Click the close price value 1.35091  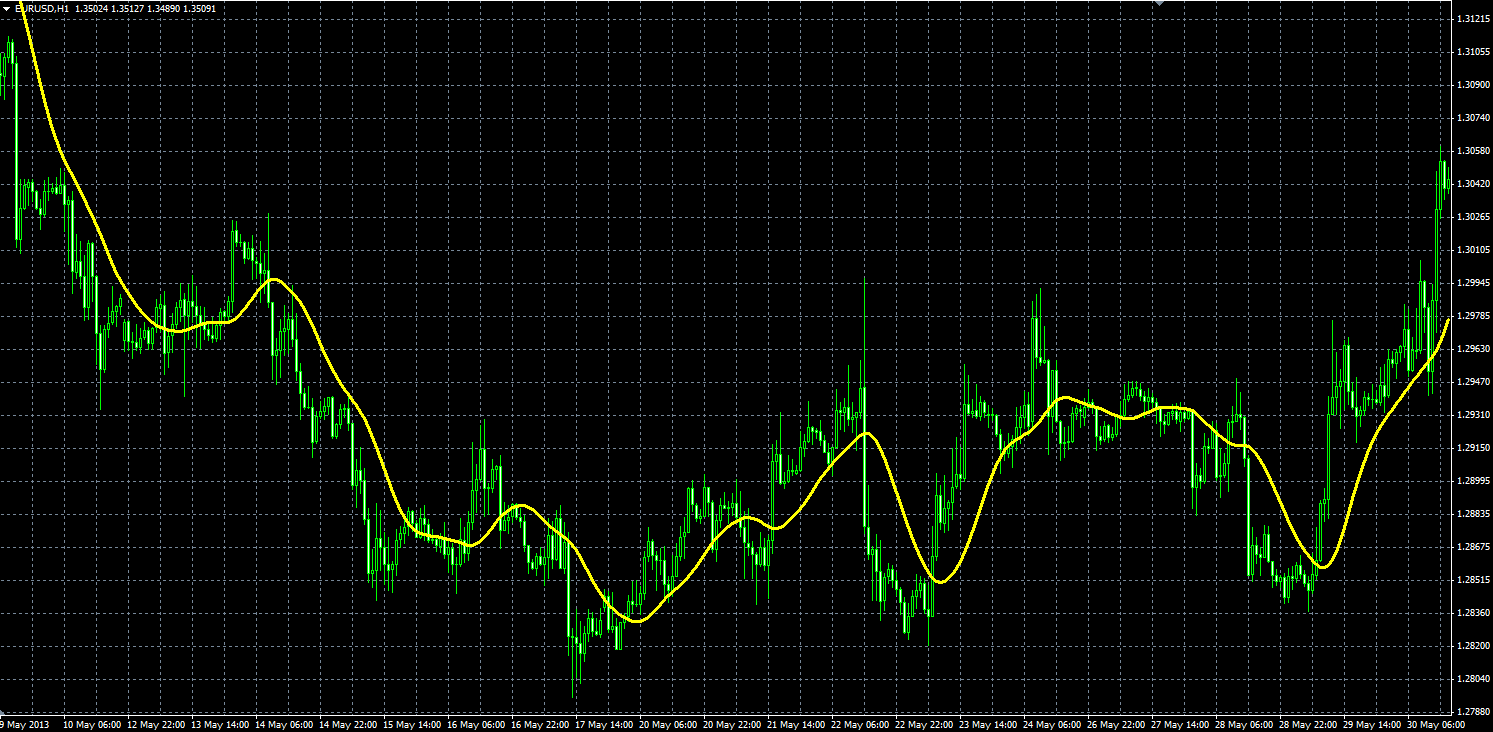point(202,8)
